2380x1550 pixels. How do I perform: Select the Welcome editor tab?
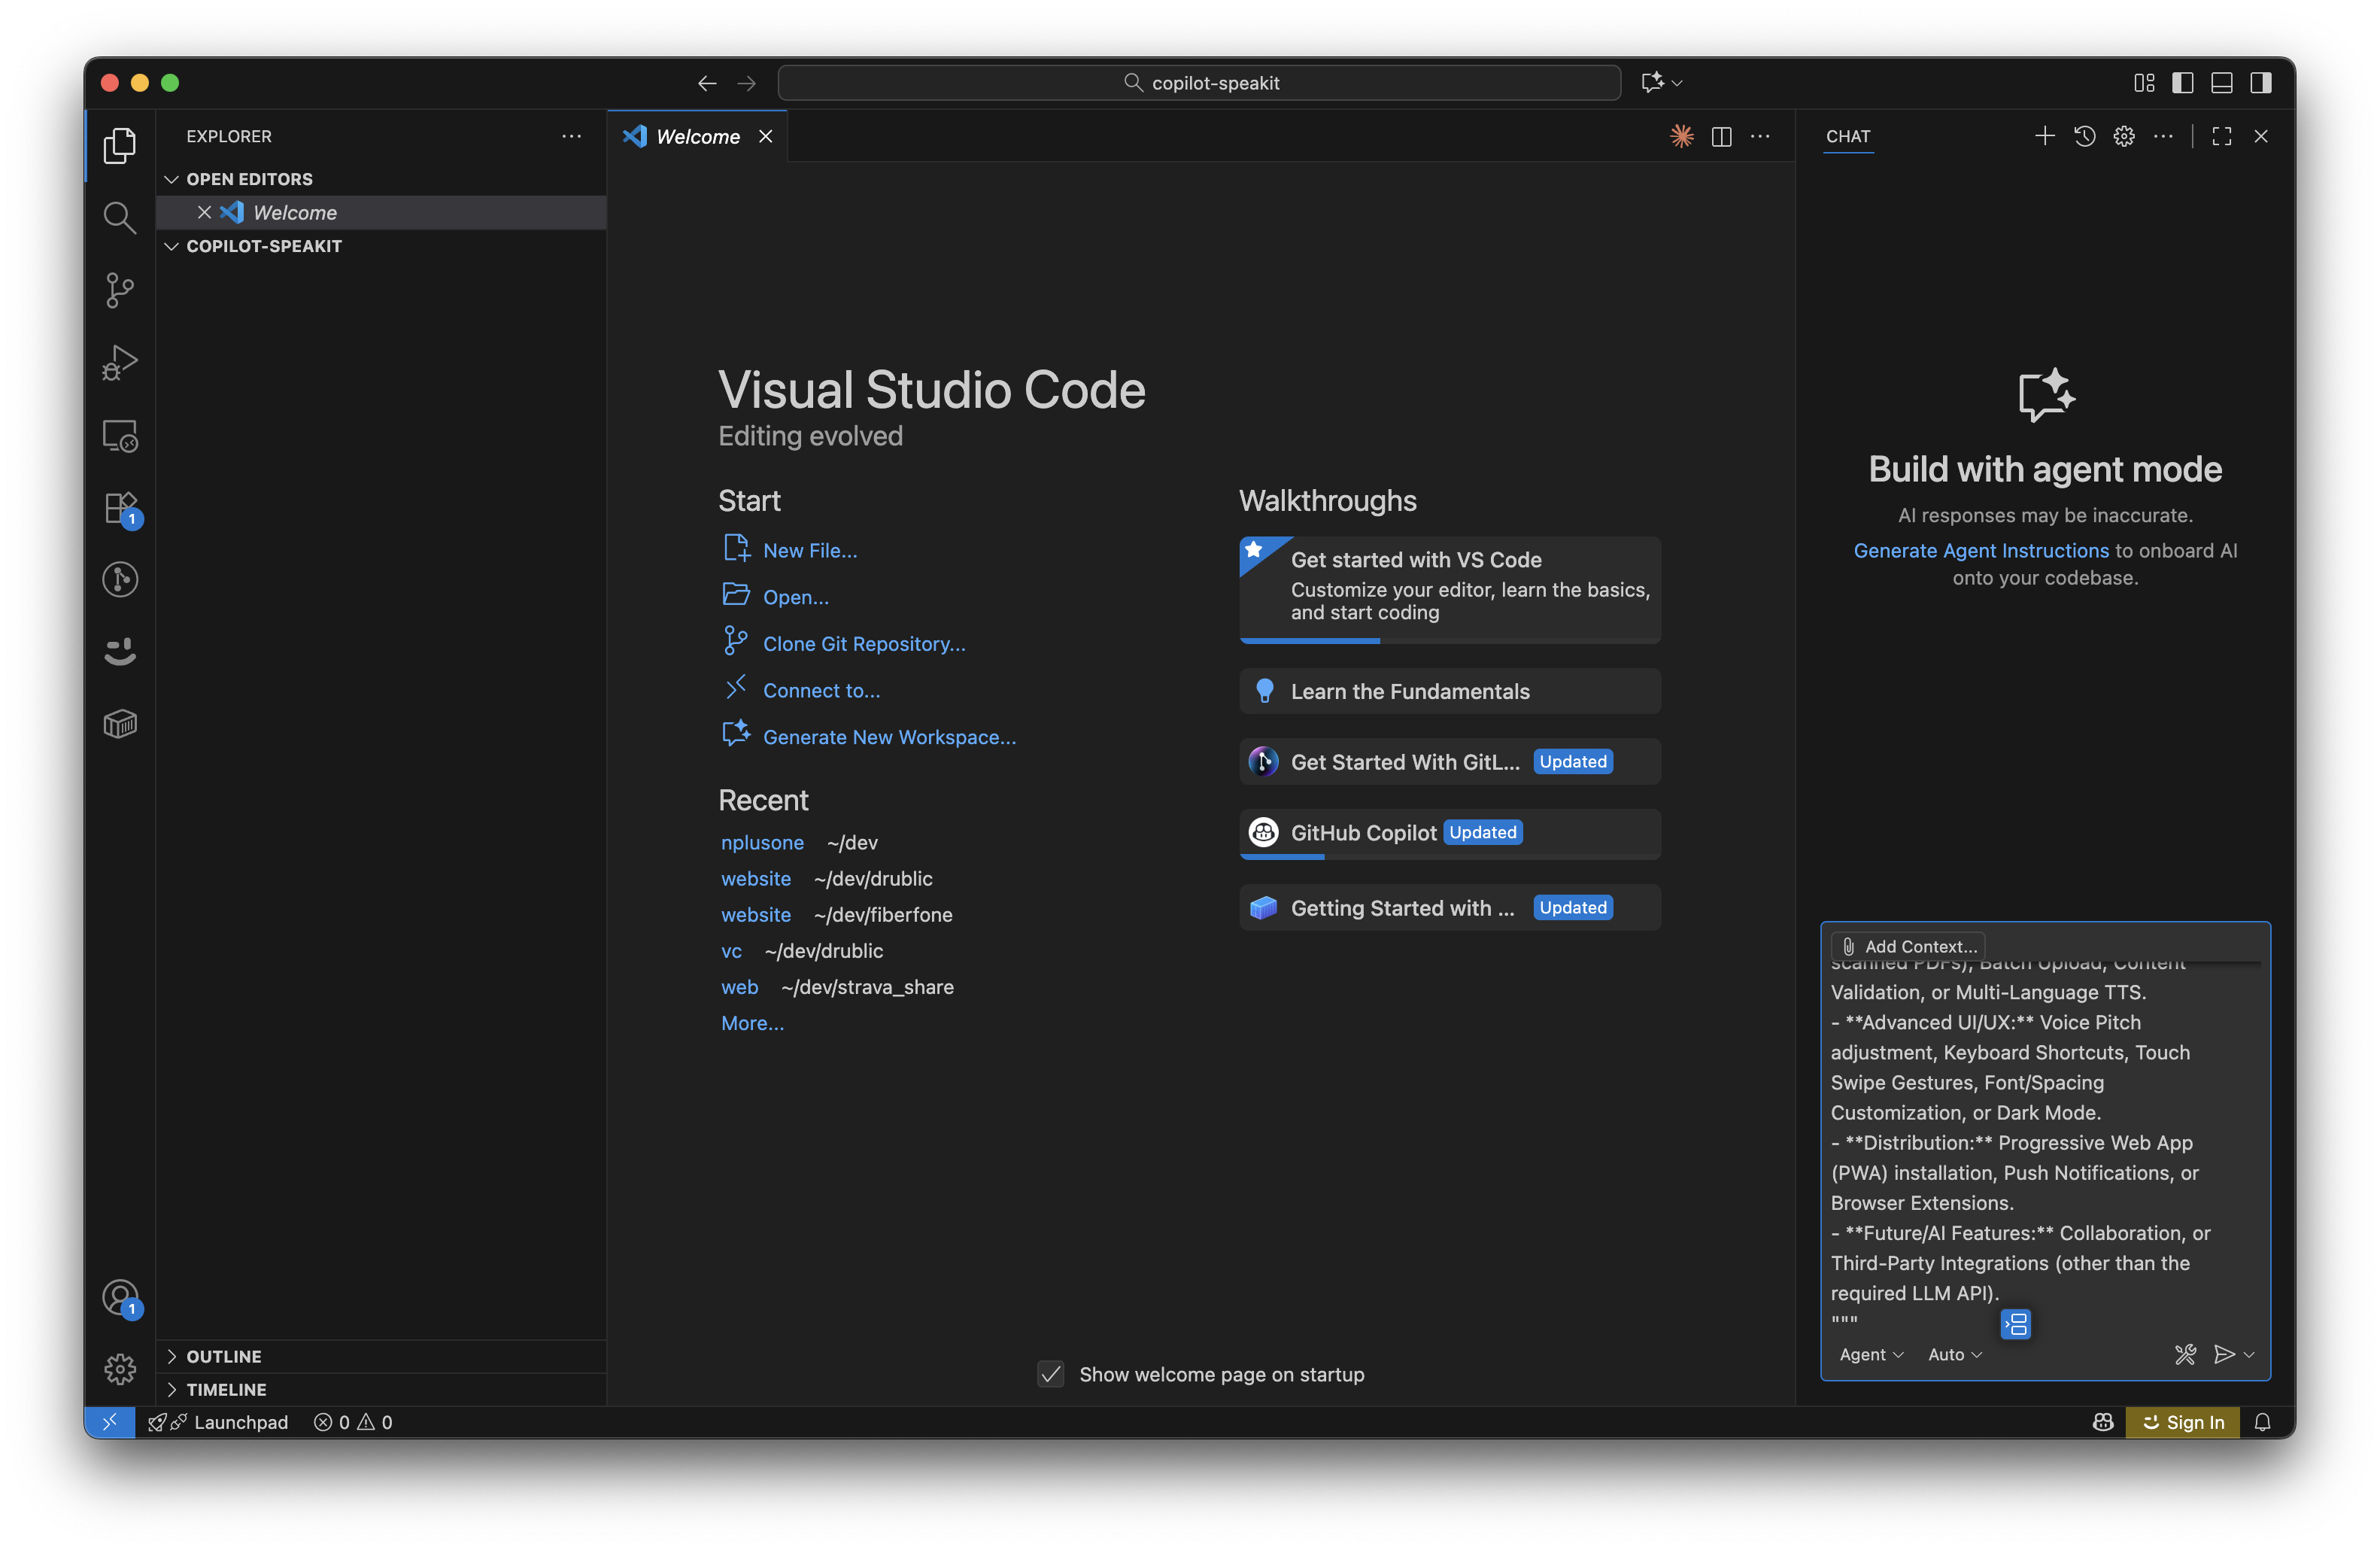[697, 137]
